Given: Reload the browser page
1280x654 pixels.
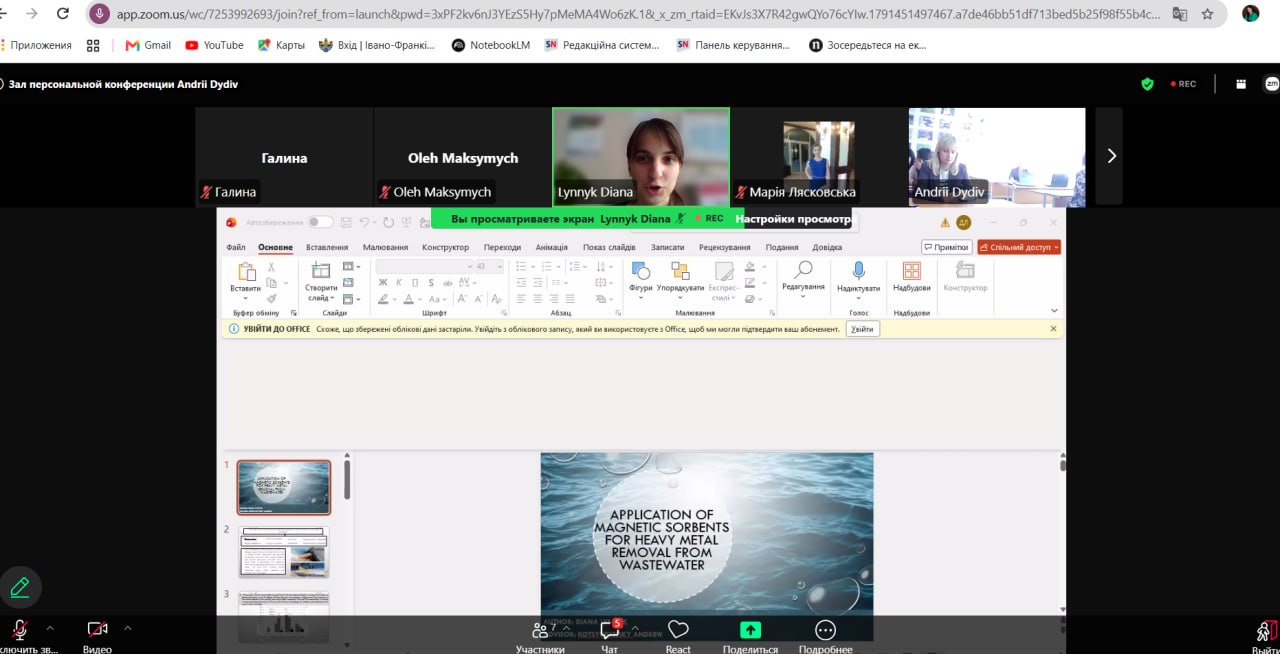Looking at the screenshot, I should tap(63, 14).
